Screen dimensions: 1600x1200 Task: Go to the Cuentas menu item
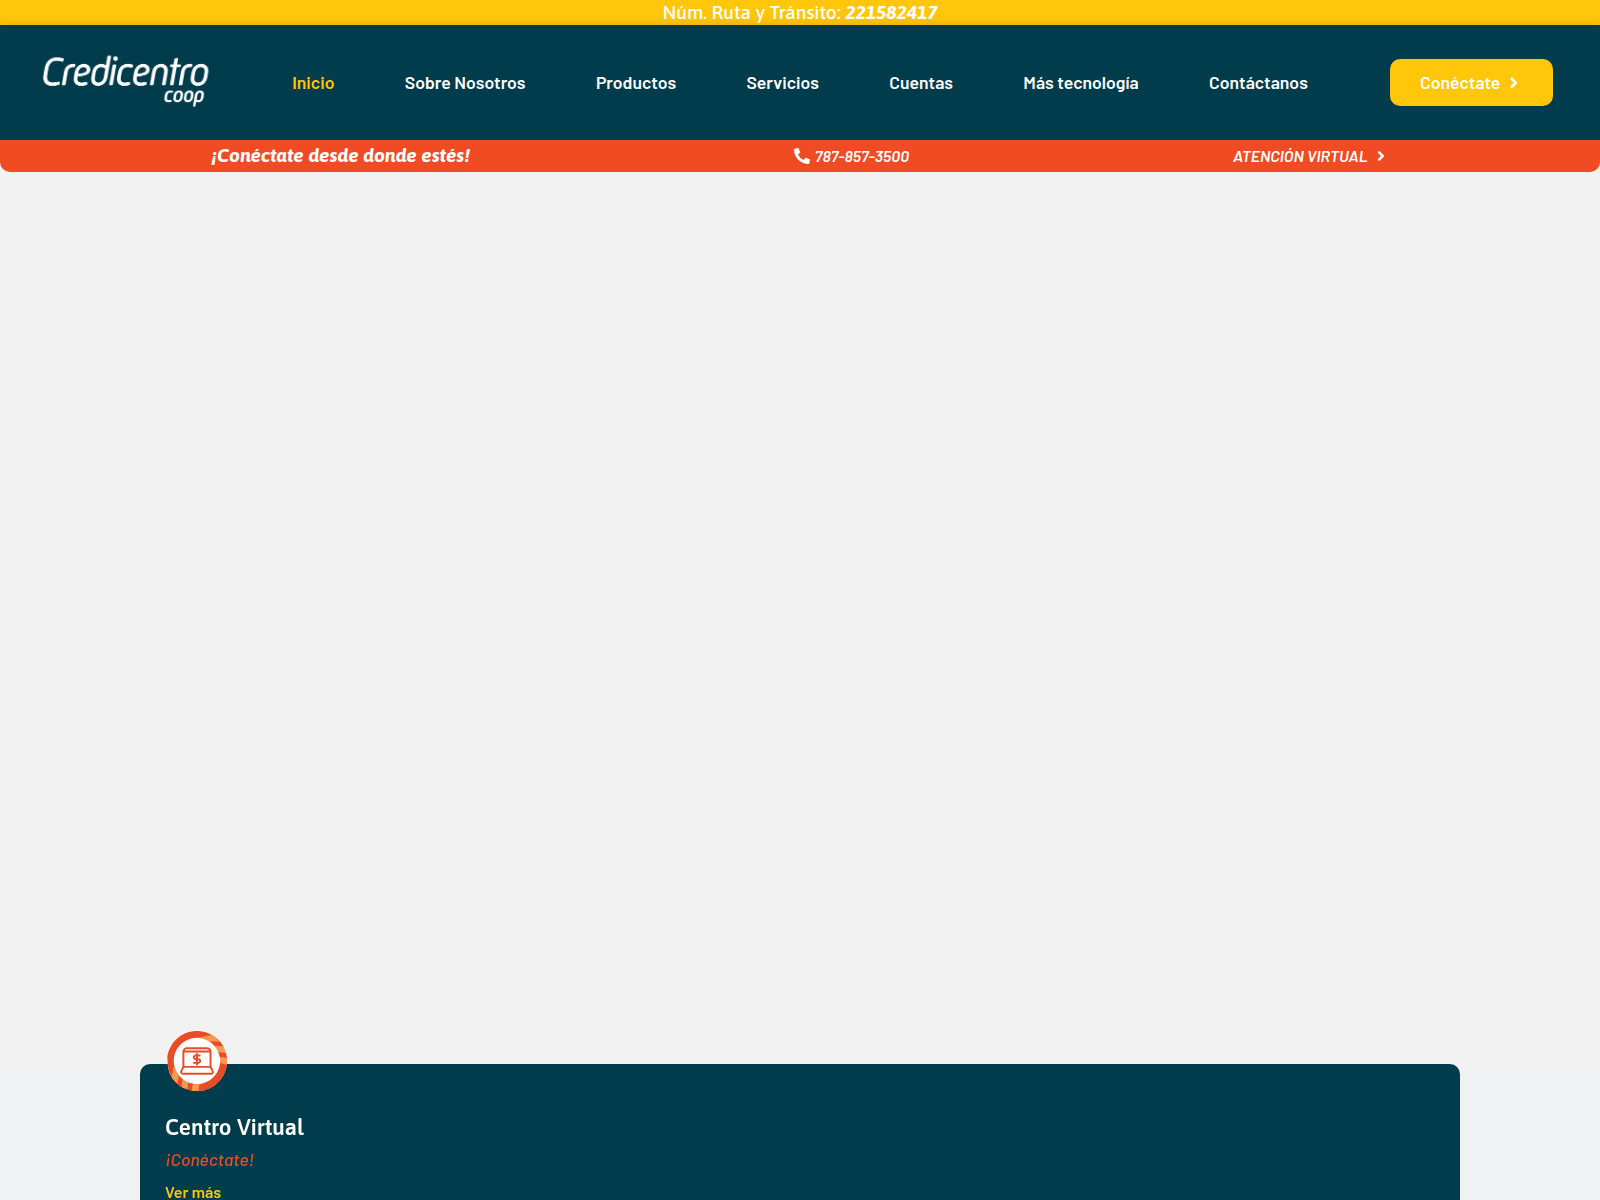coord(921,83)
